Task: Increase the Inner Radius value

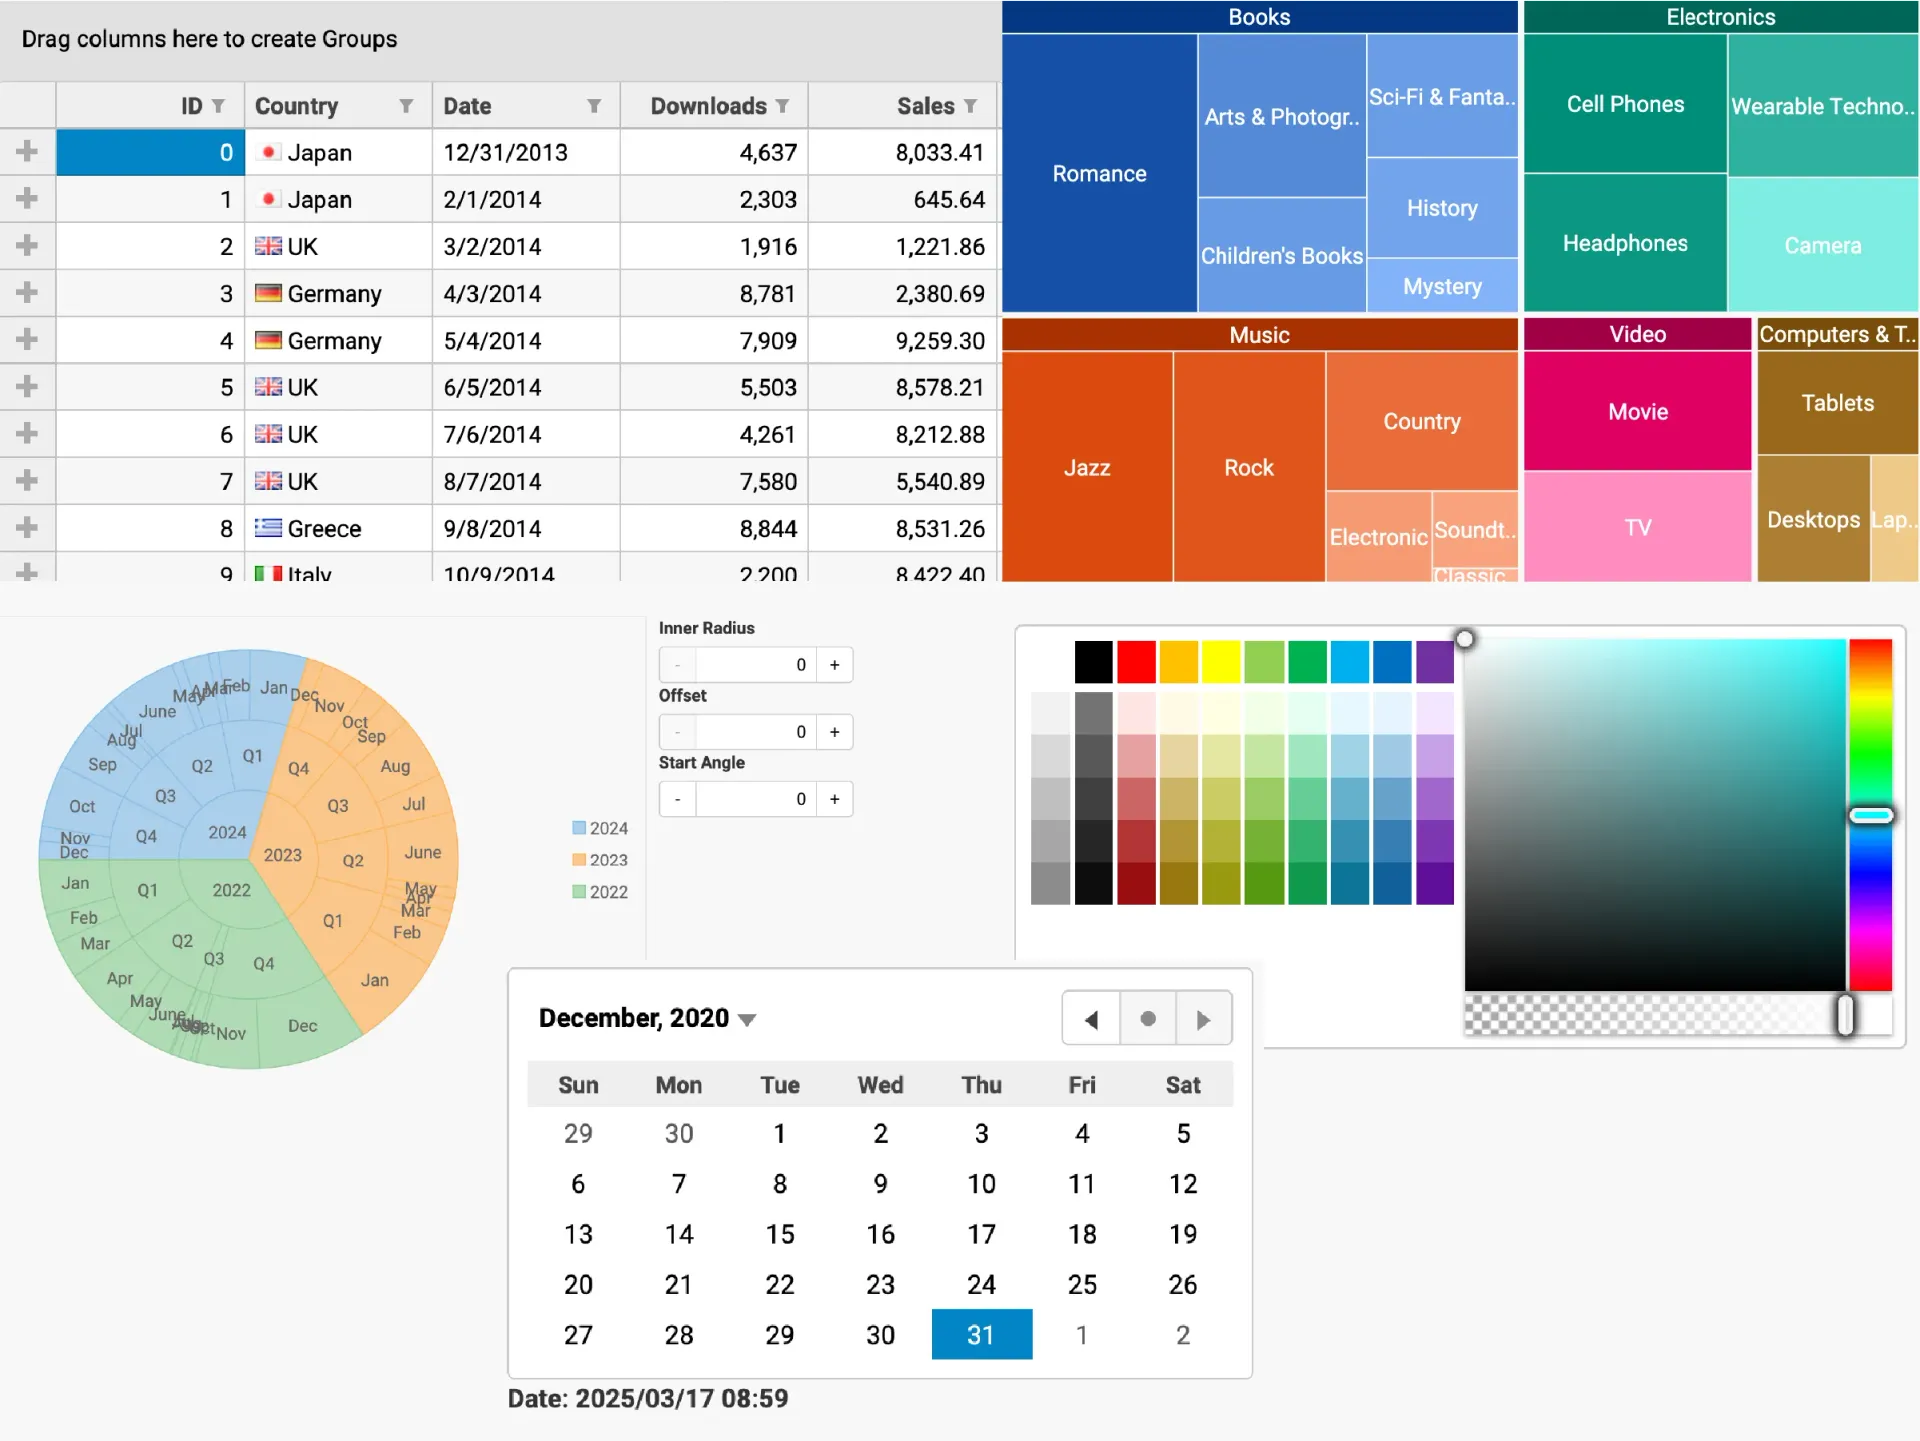Action: [834, 665]
